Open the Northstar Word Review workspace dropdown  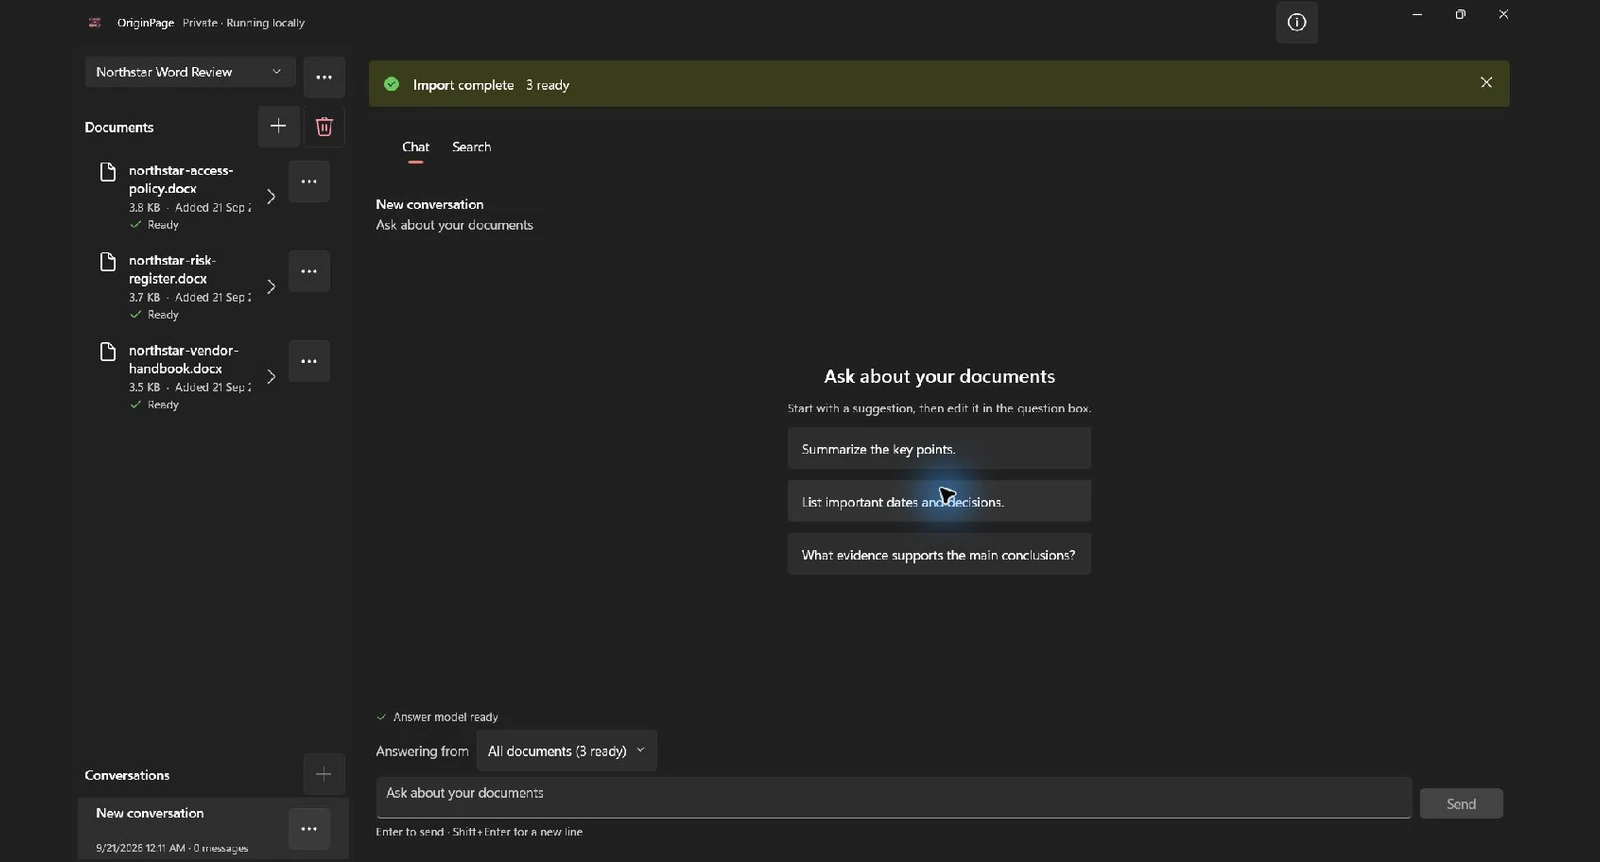pos(190,72)
